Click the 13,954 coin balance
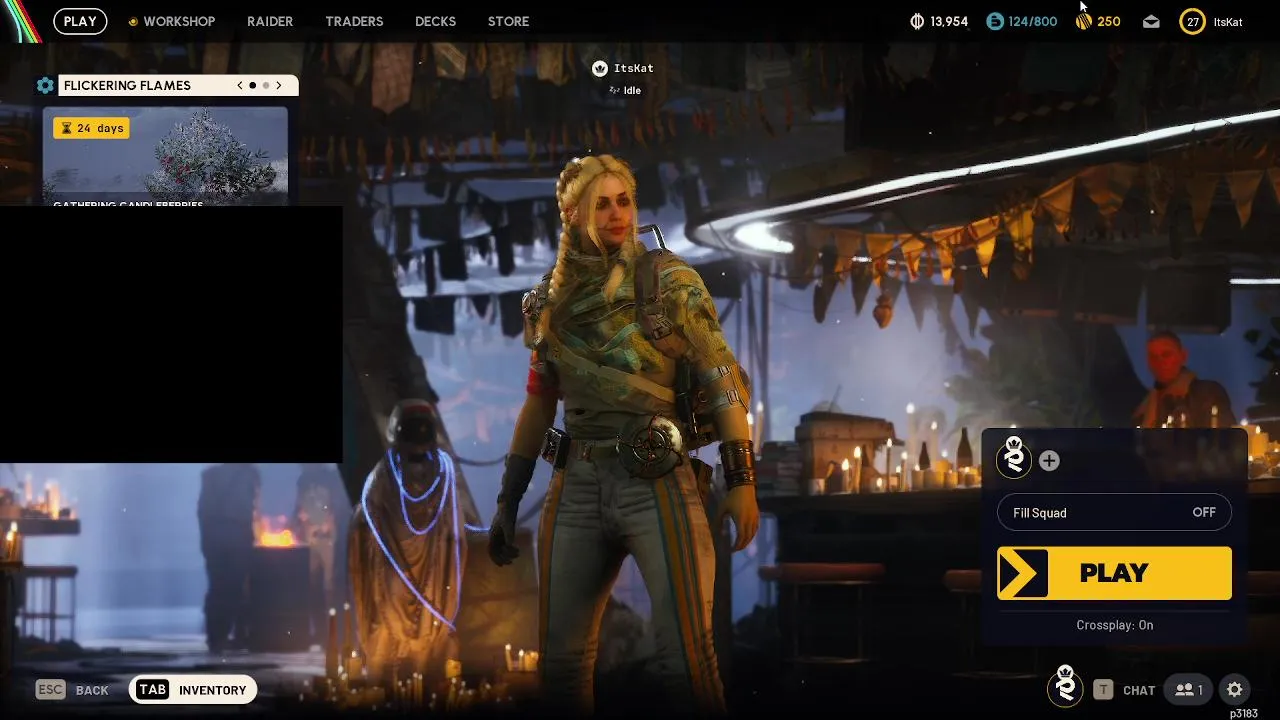Image resolution: width=1280 pixels, height=720 pixels. 949,21
